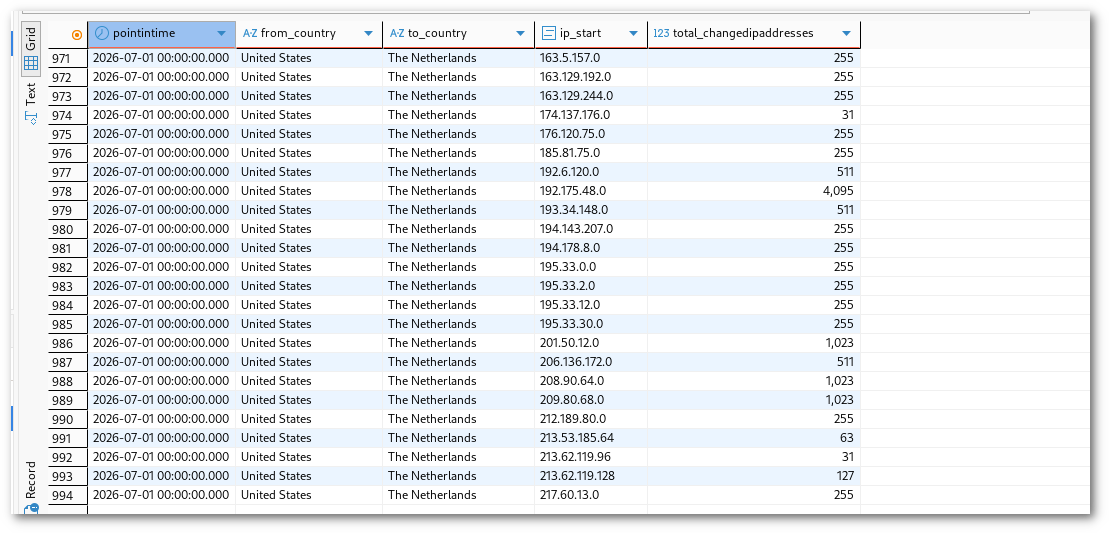Click the ip_start cell 195.33.2.0
The height and width of the screenshot is (533, 1109).
coord(591,286)
